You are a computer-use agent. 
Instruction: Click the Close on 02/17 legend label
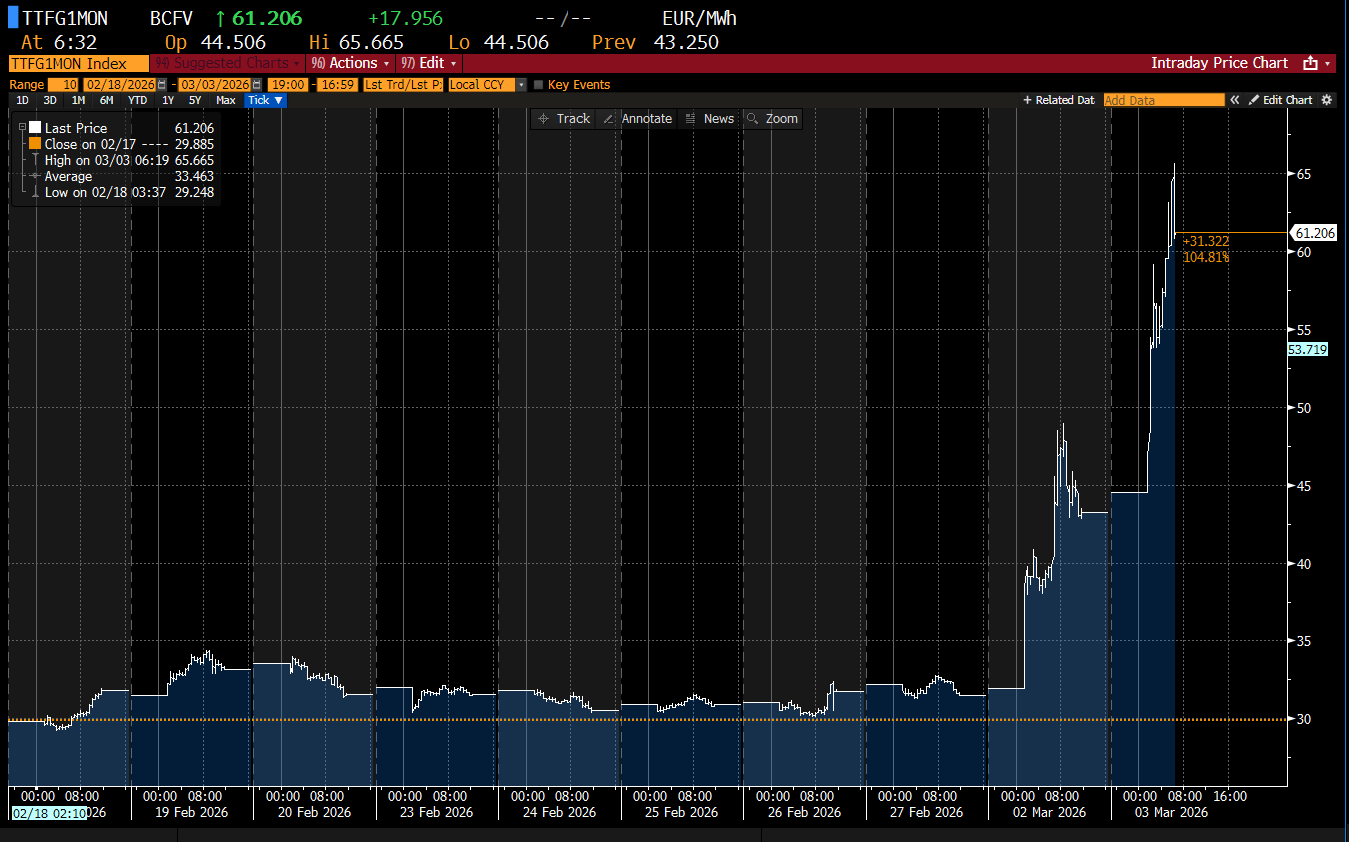pyautogui.click(x=90, y=144)
